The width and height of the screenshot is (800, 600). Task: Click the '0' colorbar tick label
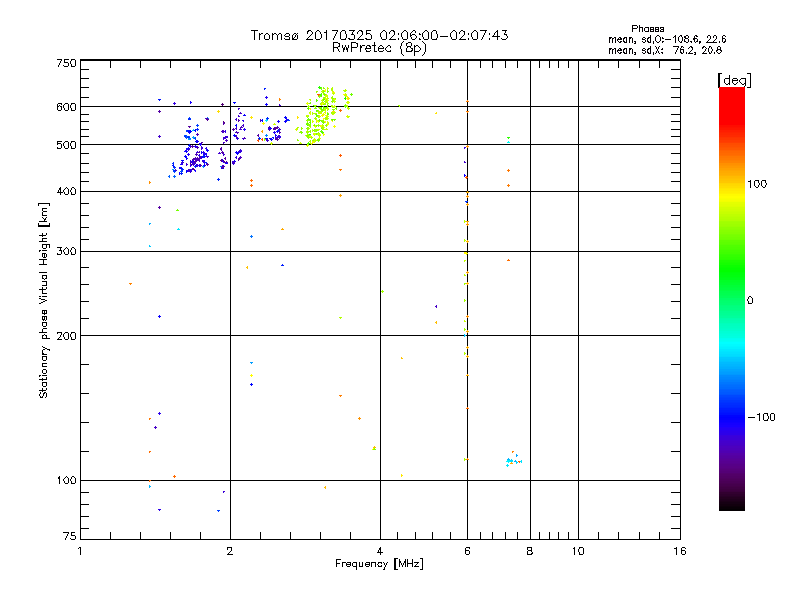pyautogui.click(x=750, y=301)
